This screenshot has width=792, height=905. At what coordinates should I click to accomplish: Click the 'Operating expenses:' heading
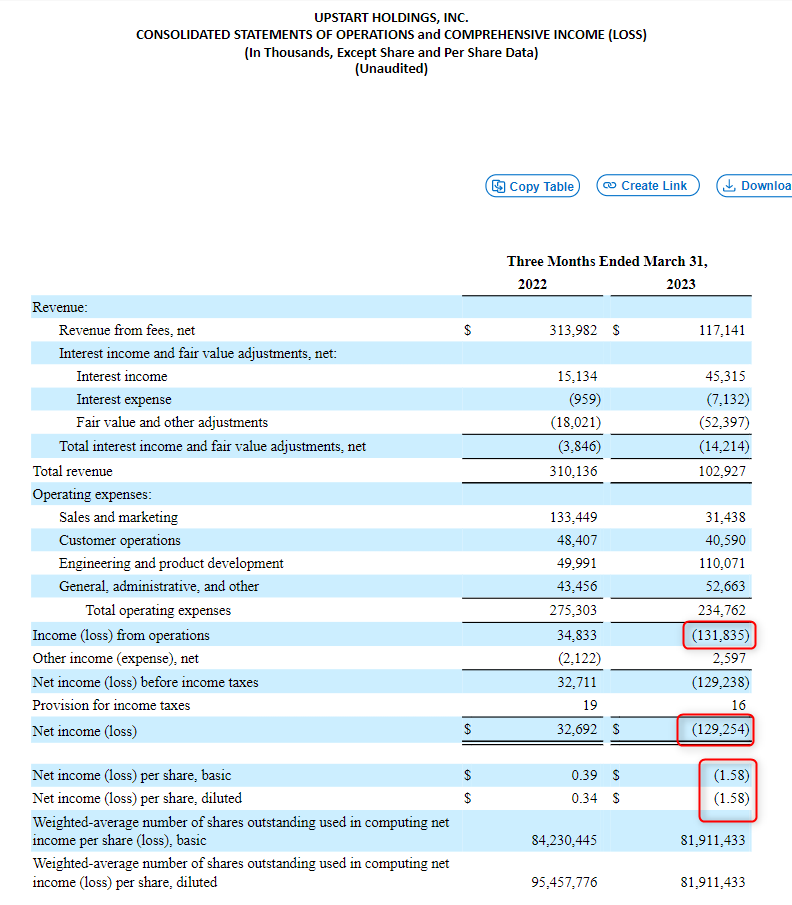coord(92,495)
